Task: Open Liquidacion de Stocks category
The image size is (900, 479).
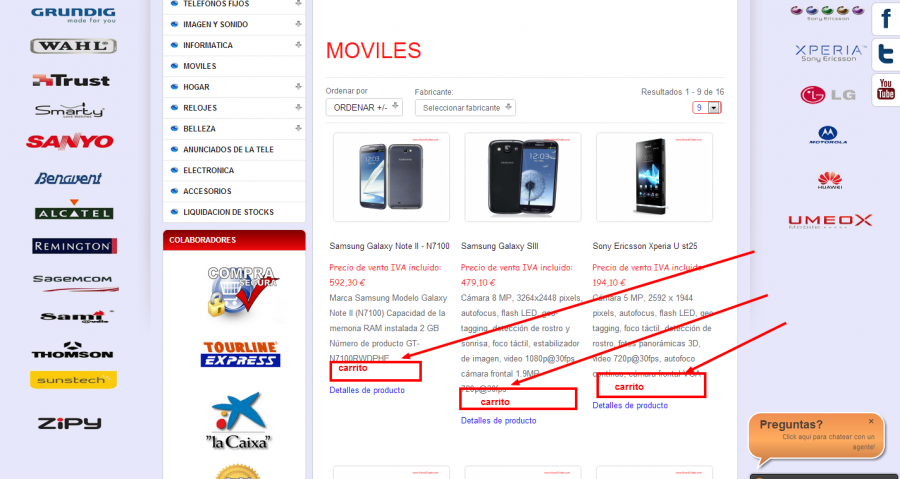Action: coord(228,212)
